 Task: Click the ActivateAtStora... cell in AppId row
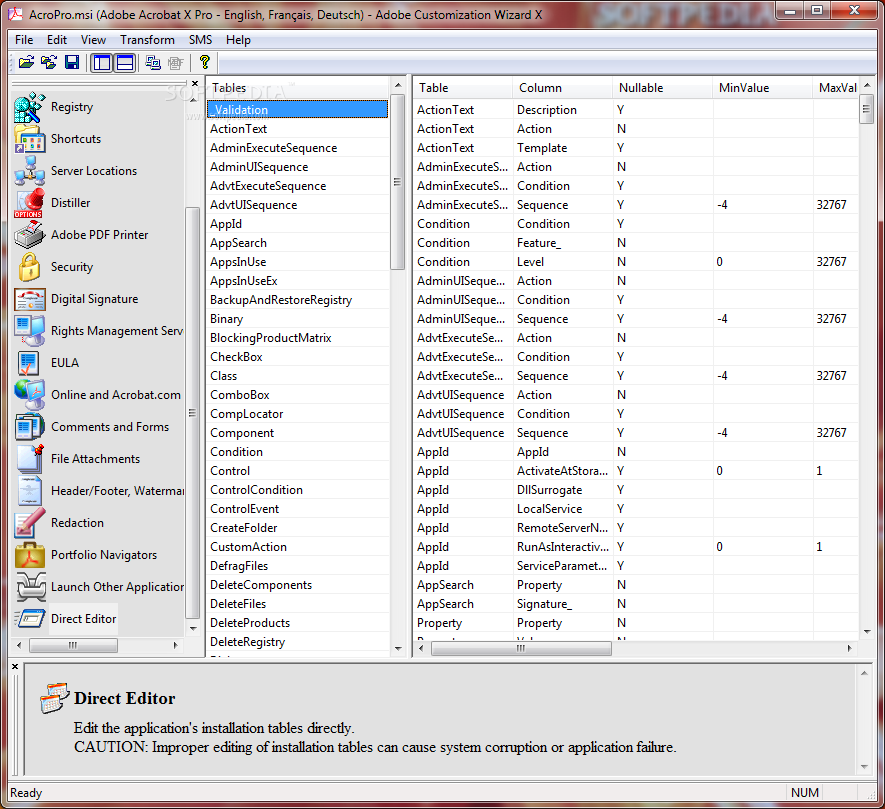coord(563,471)
